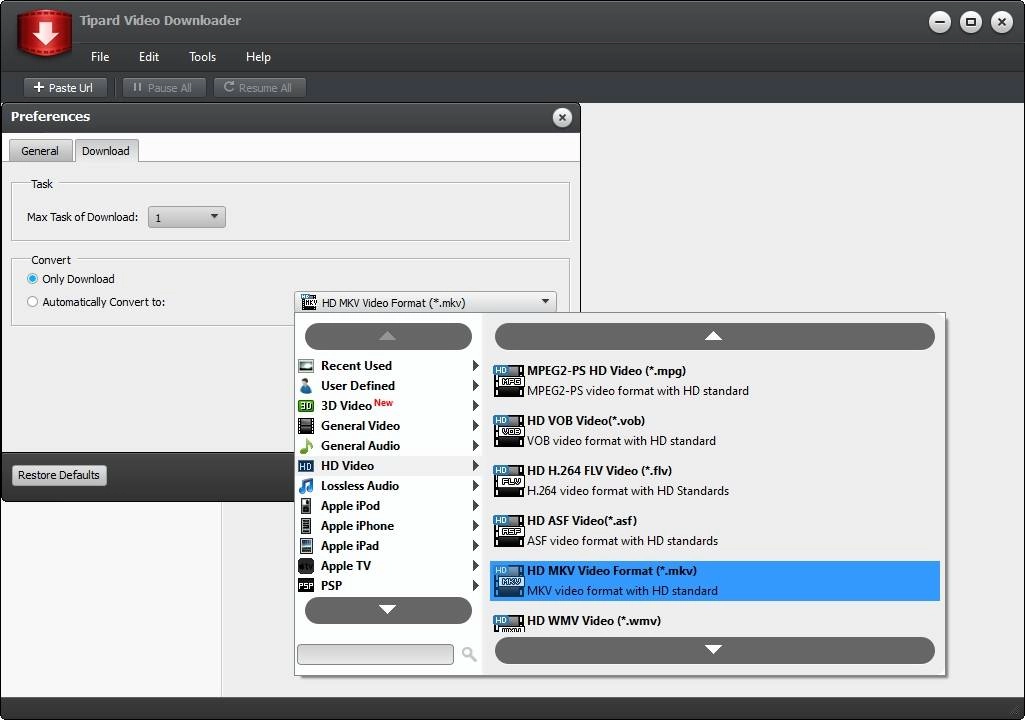The image size is (1025, 720).
Task: Expand the Recent Used submenu arrow
Action: (476, 366)
